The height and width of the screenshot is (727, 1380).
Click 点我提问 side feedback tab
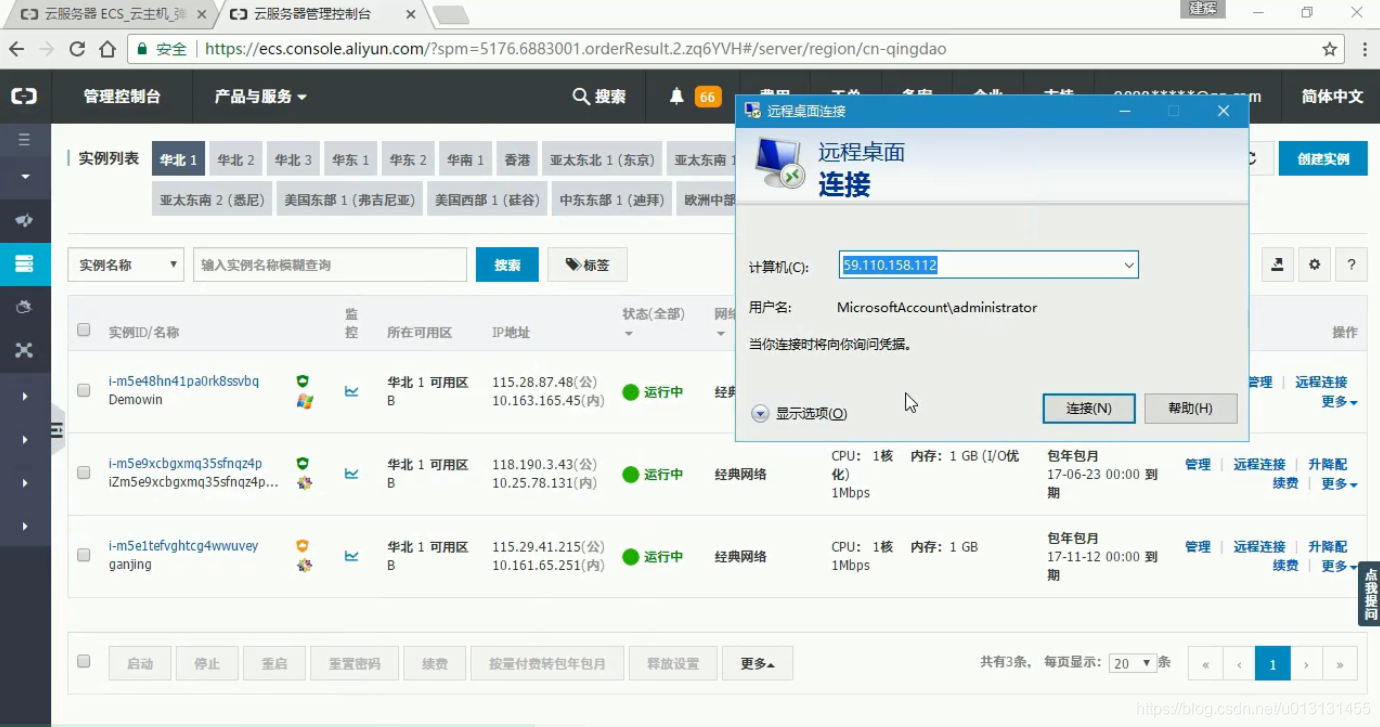click(1369, 594)
